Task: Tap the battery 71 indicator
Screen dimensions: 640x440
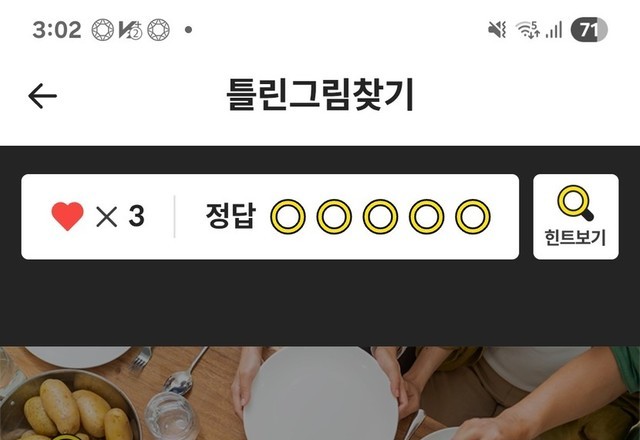Action: pyautogui.click(x=589, y=30)
